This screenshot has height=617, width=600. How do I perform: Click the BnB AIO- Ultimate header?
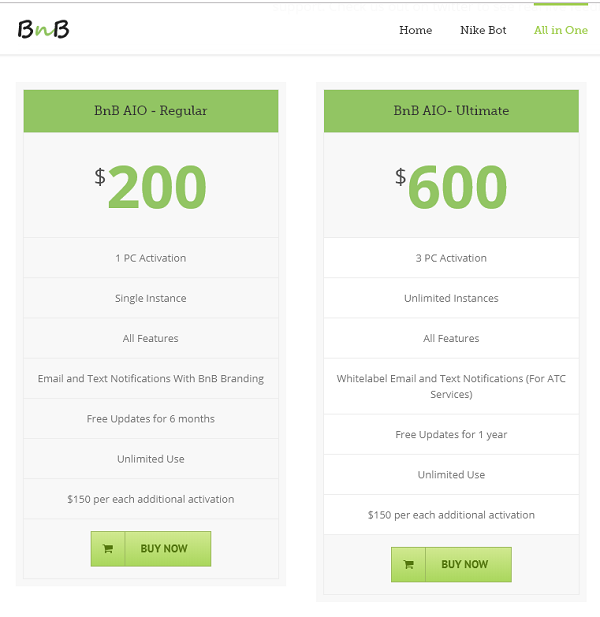tap(451, 111)
